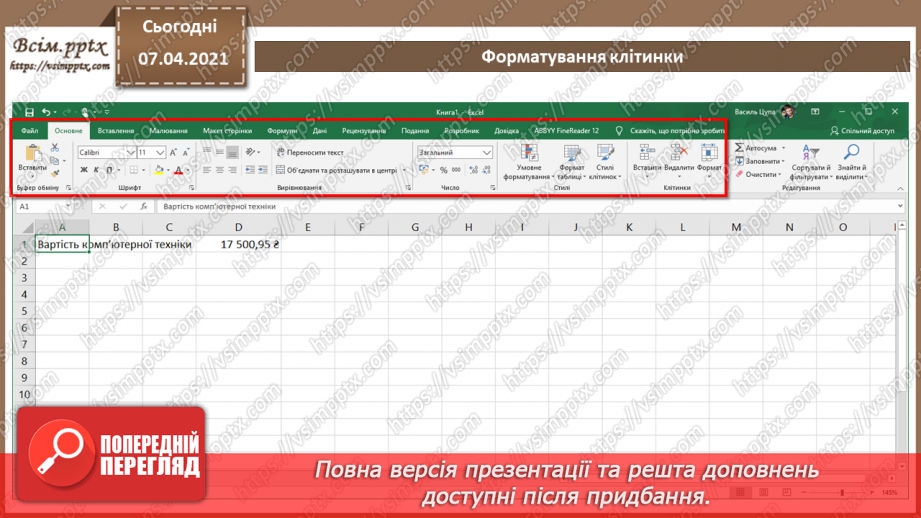Click the Decrease Indent icon
Screen dimensions: 921x518
click(250, 170)
